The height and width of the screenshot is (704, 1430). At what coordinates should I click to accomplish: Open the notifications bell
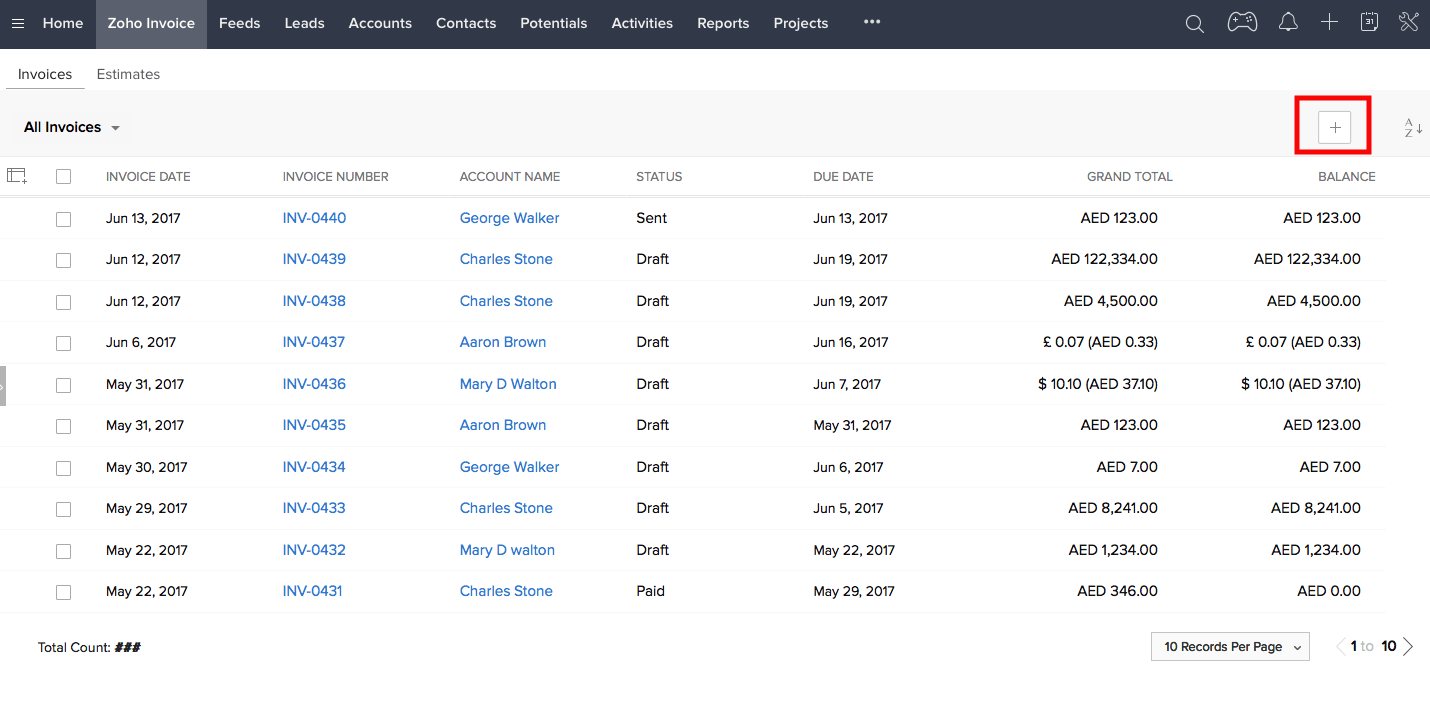pos(1288,22)
